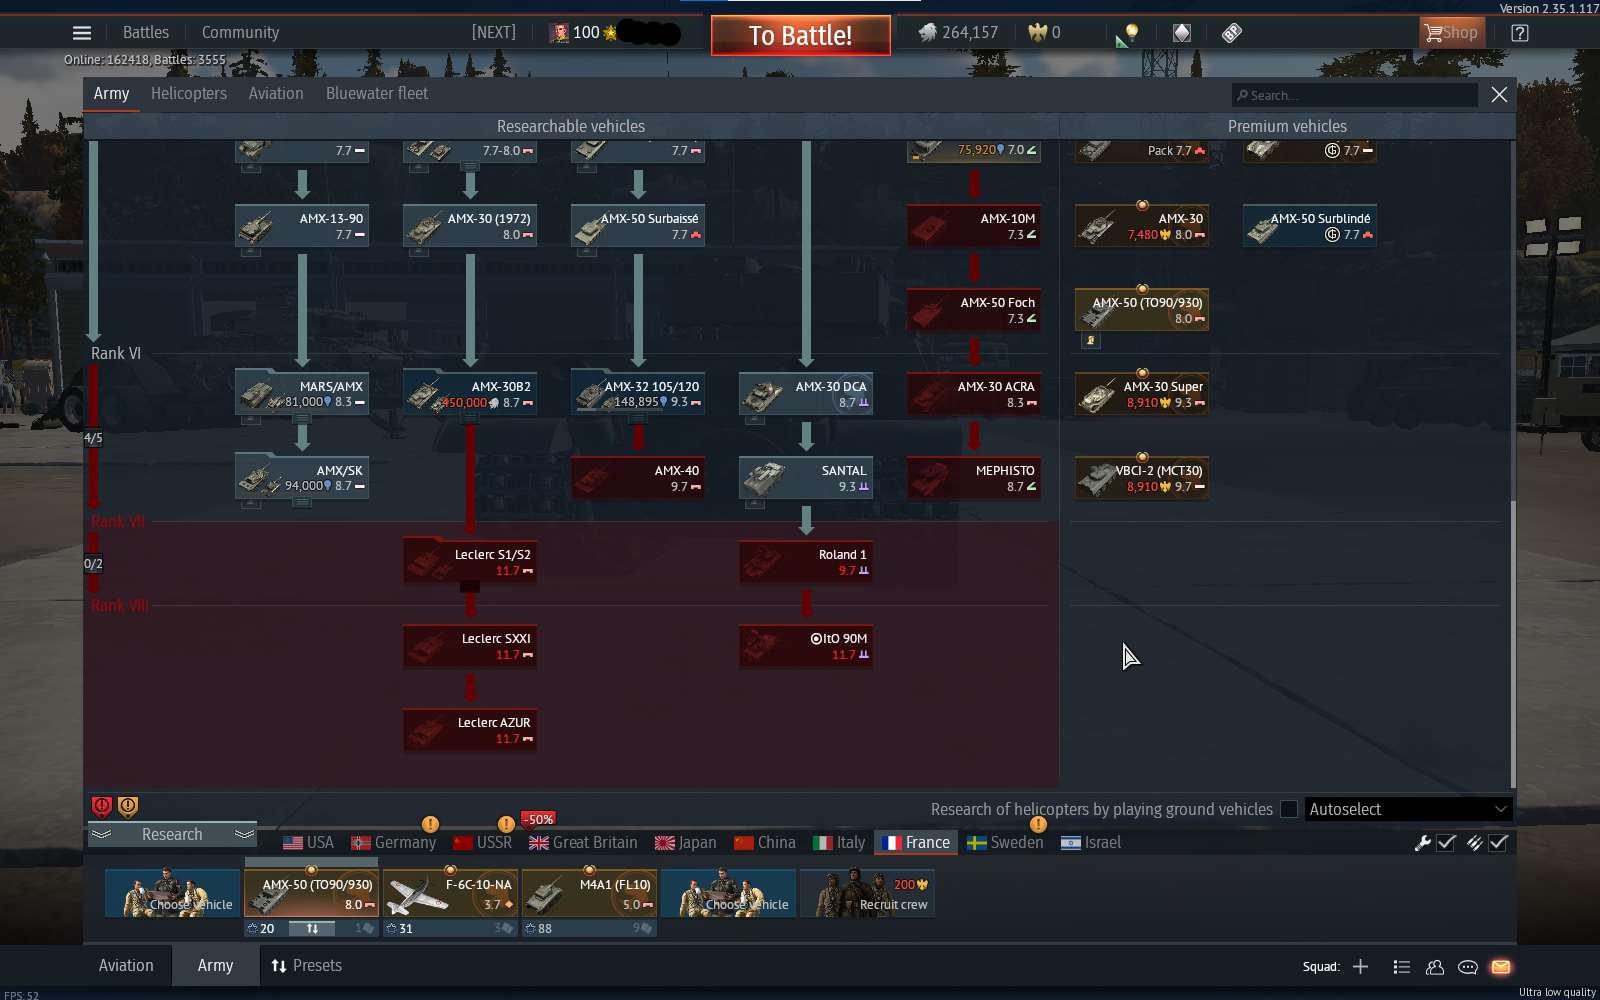Open the orange mail envelope icon
The height and width of the screenshot is (1000, 1600).
click(1501, 967)
